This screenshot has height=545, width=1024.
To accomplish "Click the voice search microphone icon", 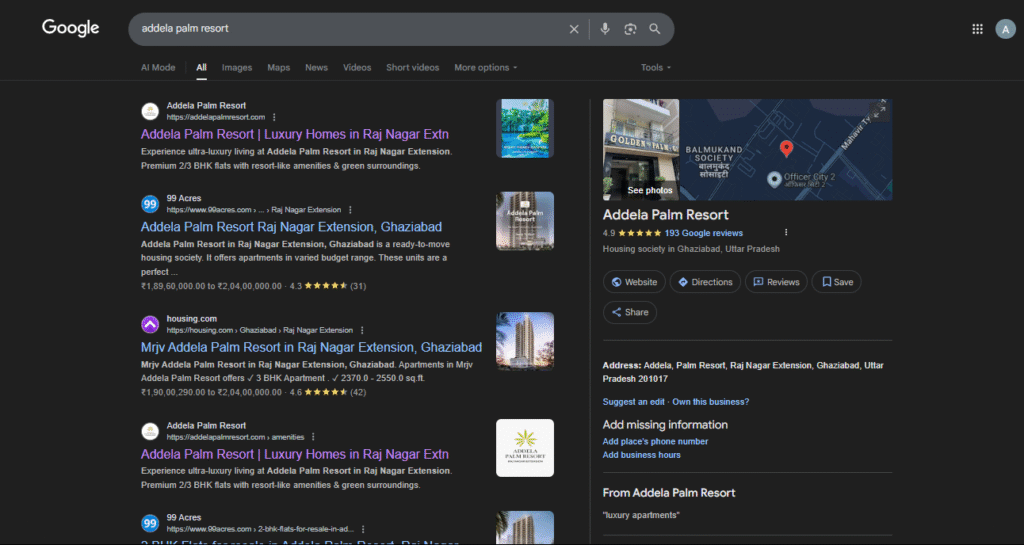I will pyautogui.click(x=605, y=29).
